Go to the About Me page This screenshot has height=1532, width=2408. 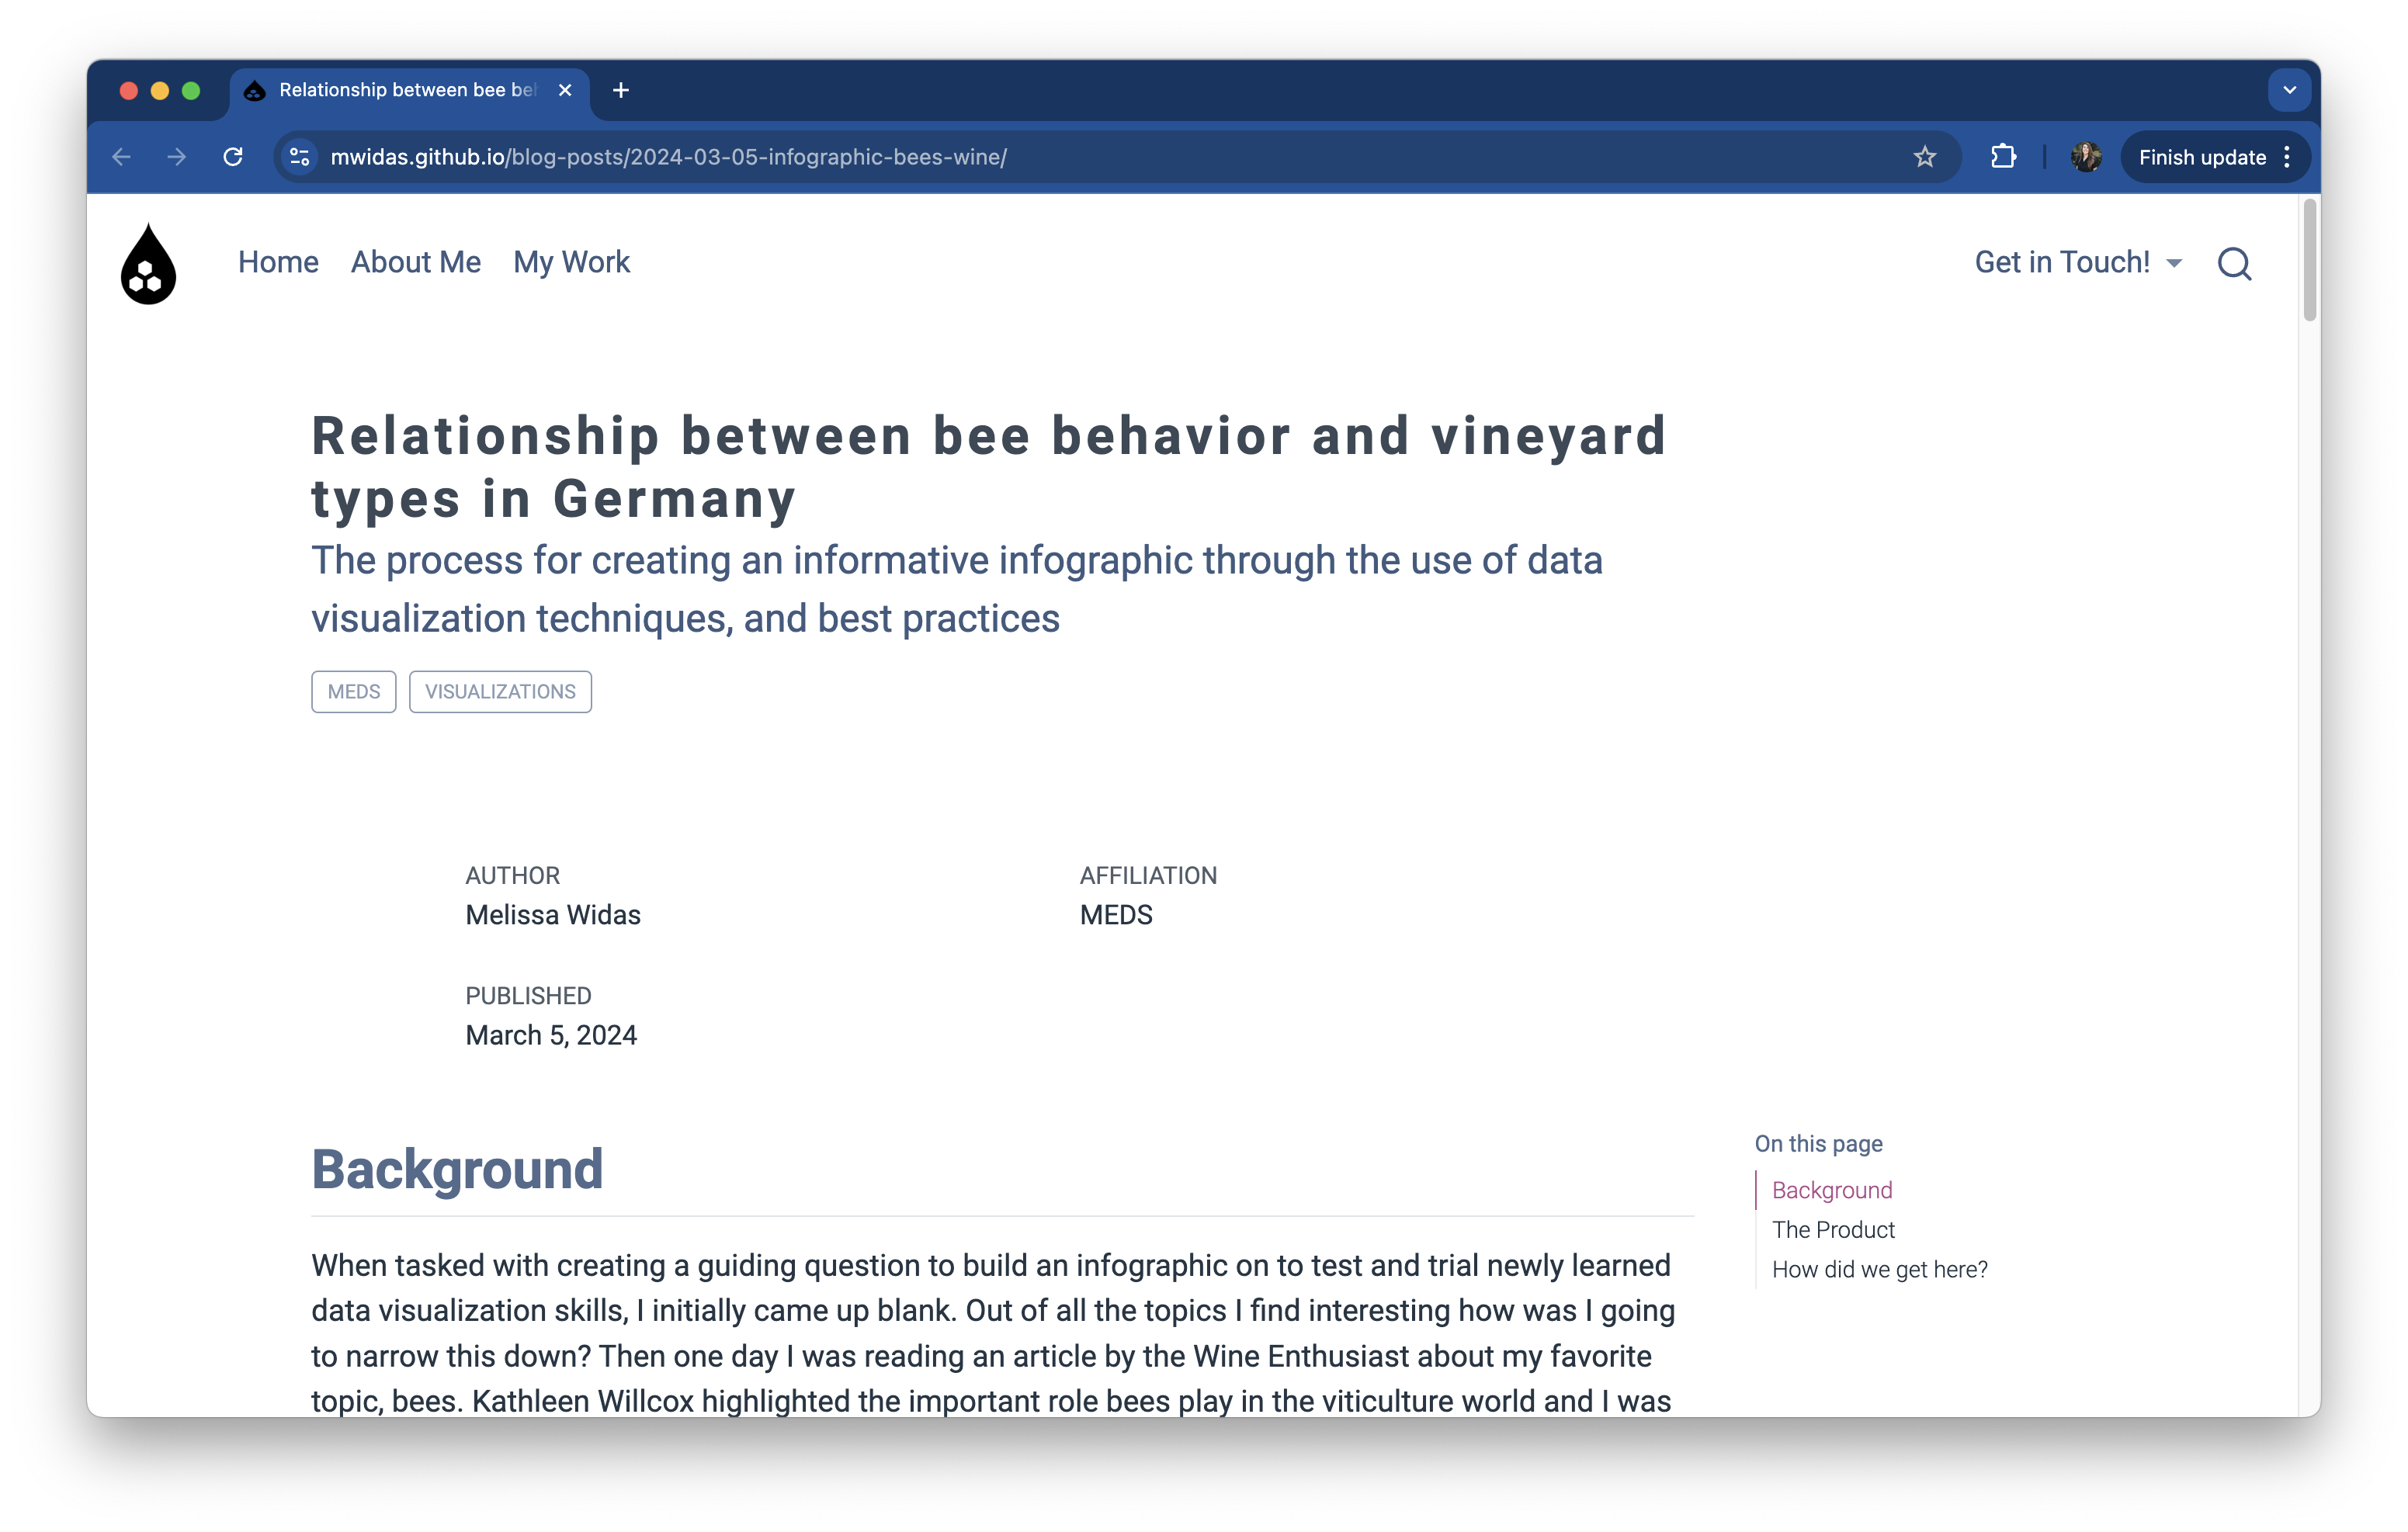(x=416, y=262)
